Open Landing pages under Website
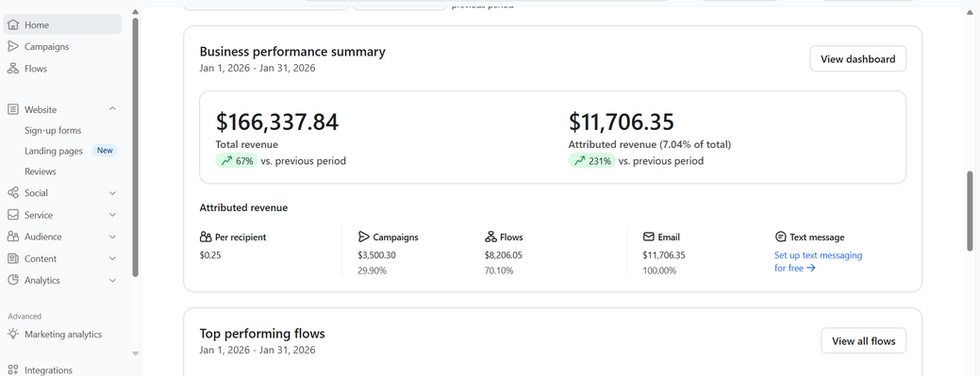980x376 pixels. [54, 151]
